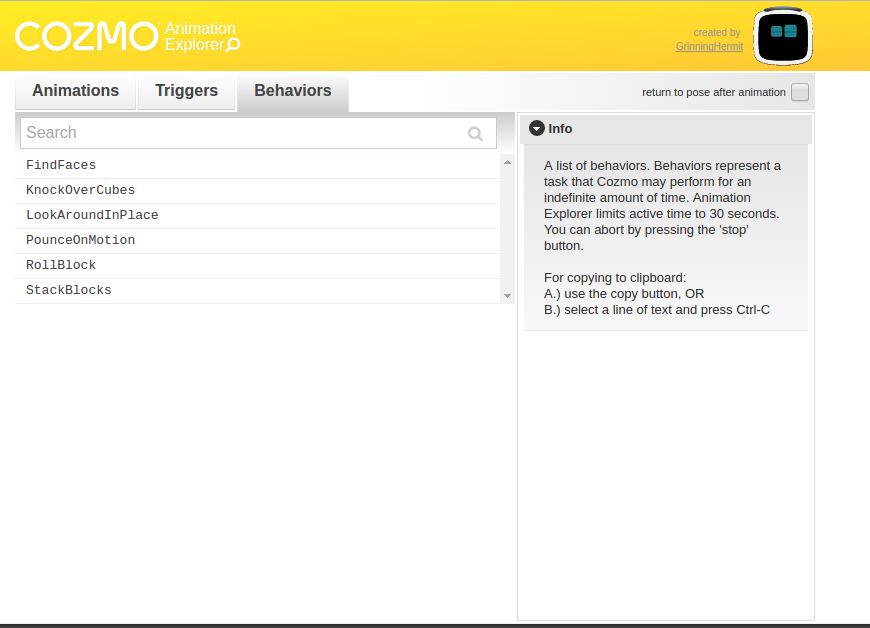Click the COZMO Animation Explorer logo
This screenshot has width=870, height=628.
click(127, 36)
